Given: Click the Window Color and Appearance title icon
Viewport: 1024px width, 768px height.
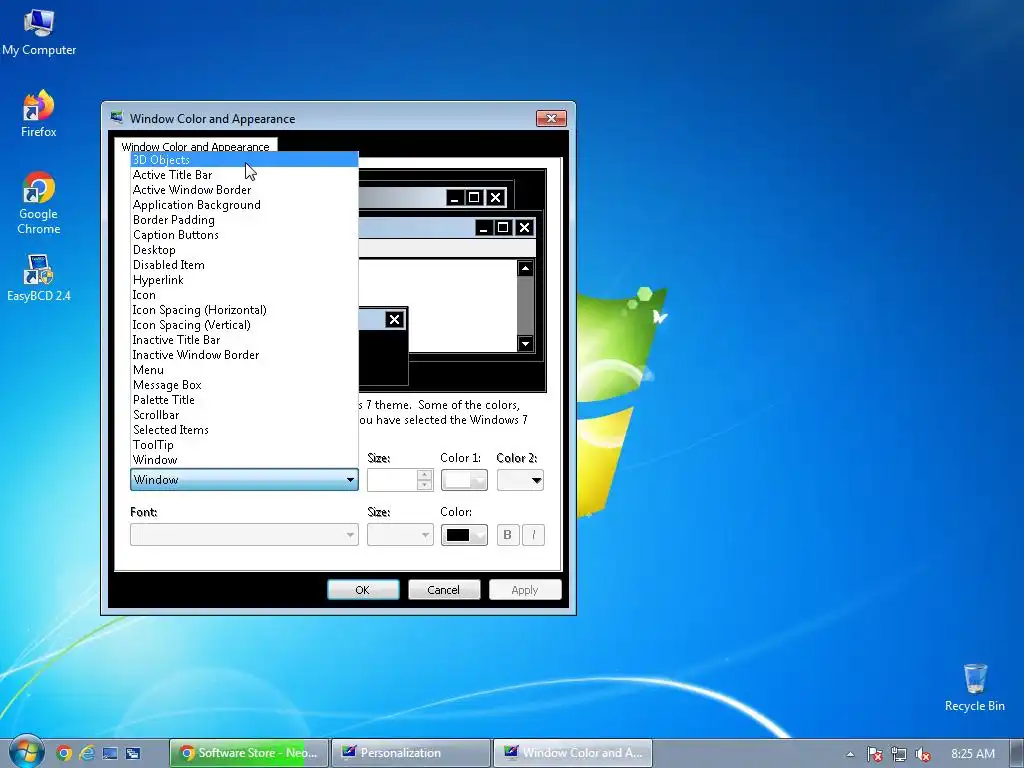Looking at the screenshot, I should coord(117,118).
